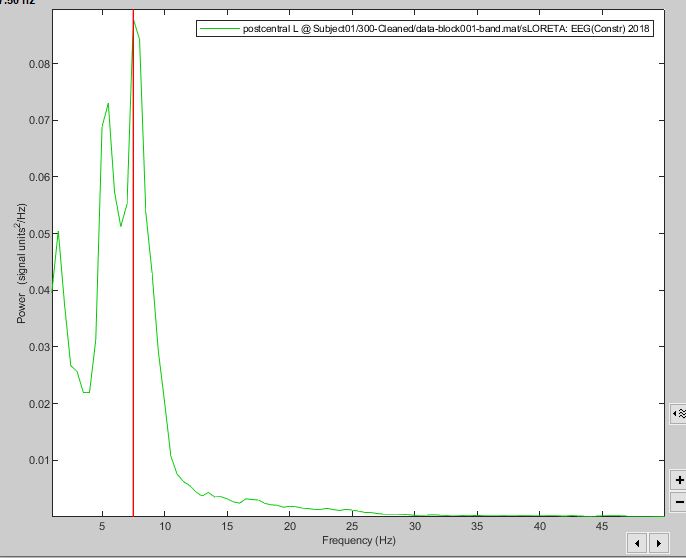686x558 pixels.
Task: Click the y-axis tick label 0.05
Action: tap(37, 234)
